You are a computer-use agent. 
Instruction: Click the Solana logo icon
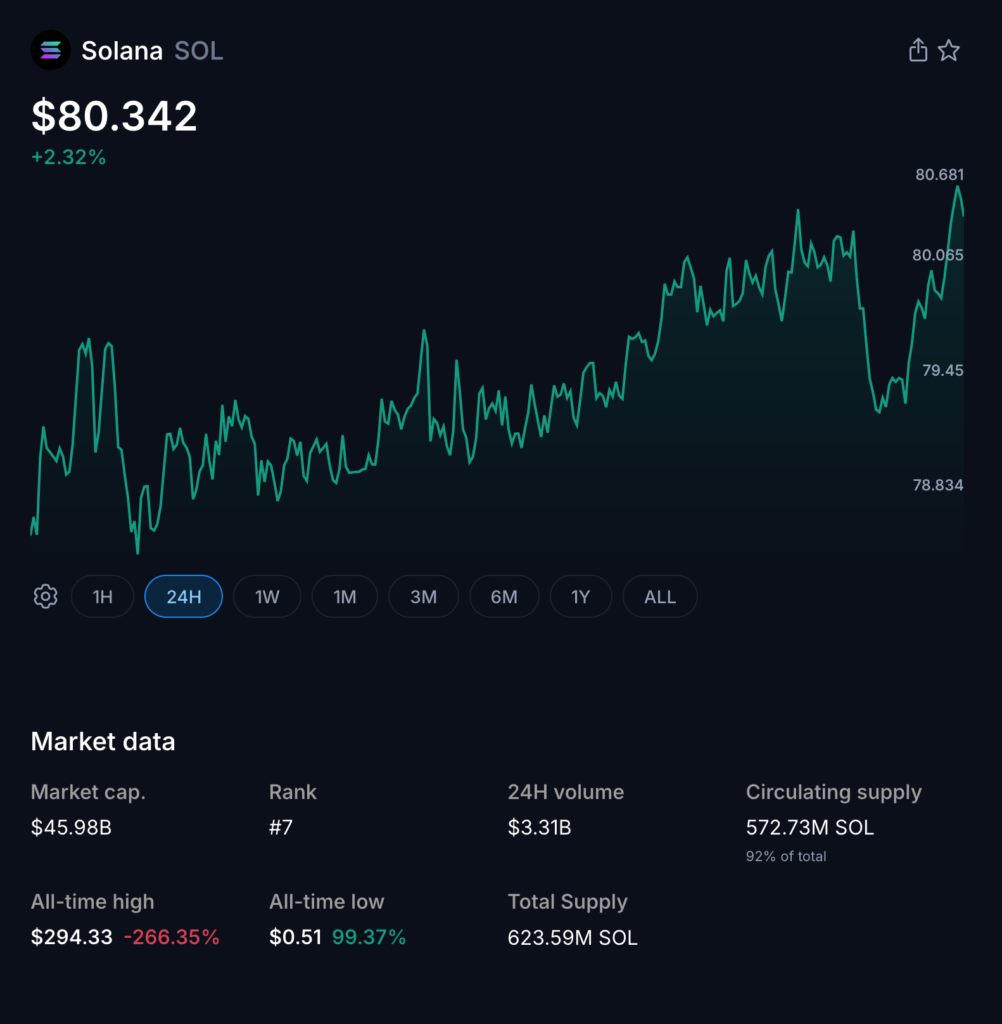[x=49, y=50]
